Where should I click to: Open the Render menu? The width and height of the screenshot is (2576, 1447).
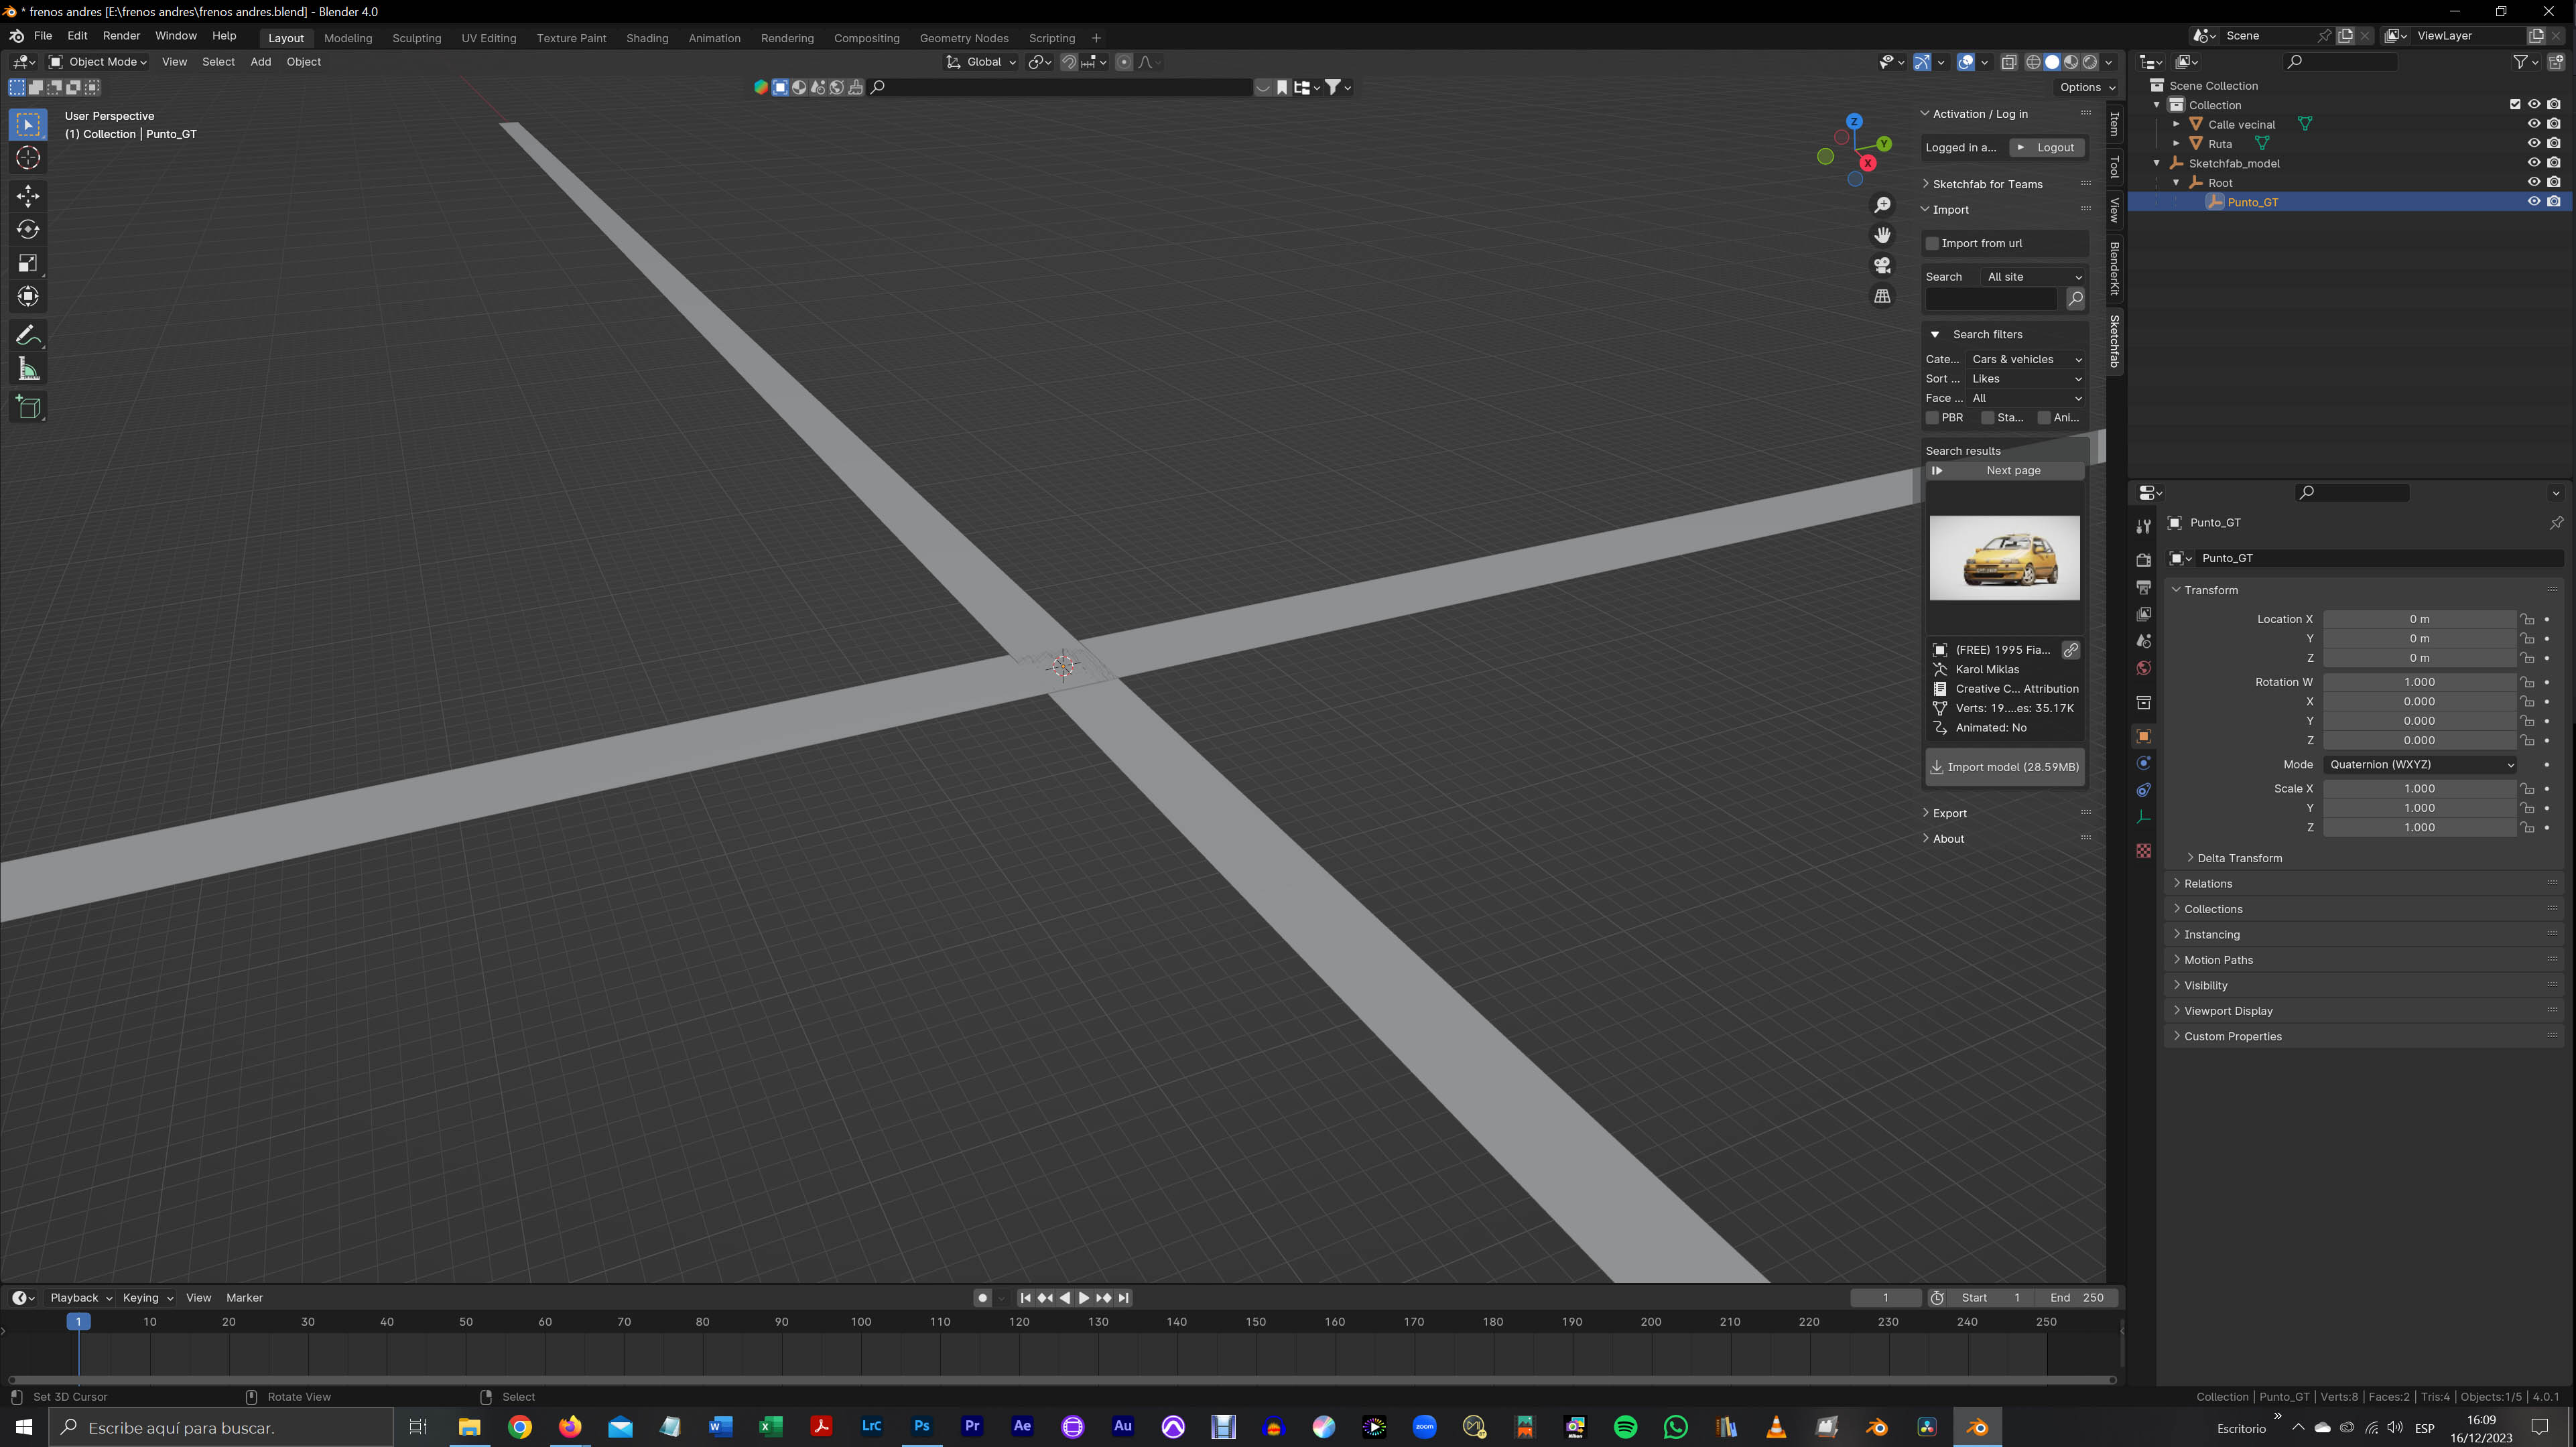[121, 35]
